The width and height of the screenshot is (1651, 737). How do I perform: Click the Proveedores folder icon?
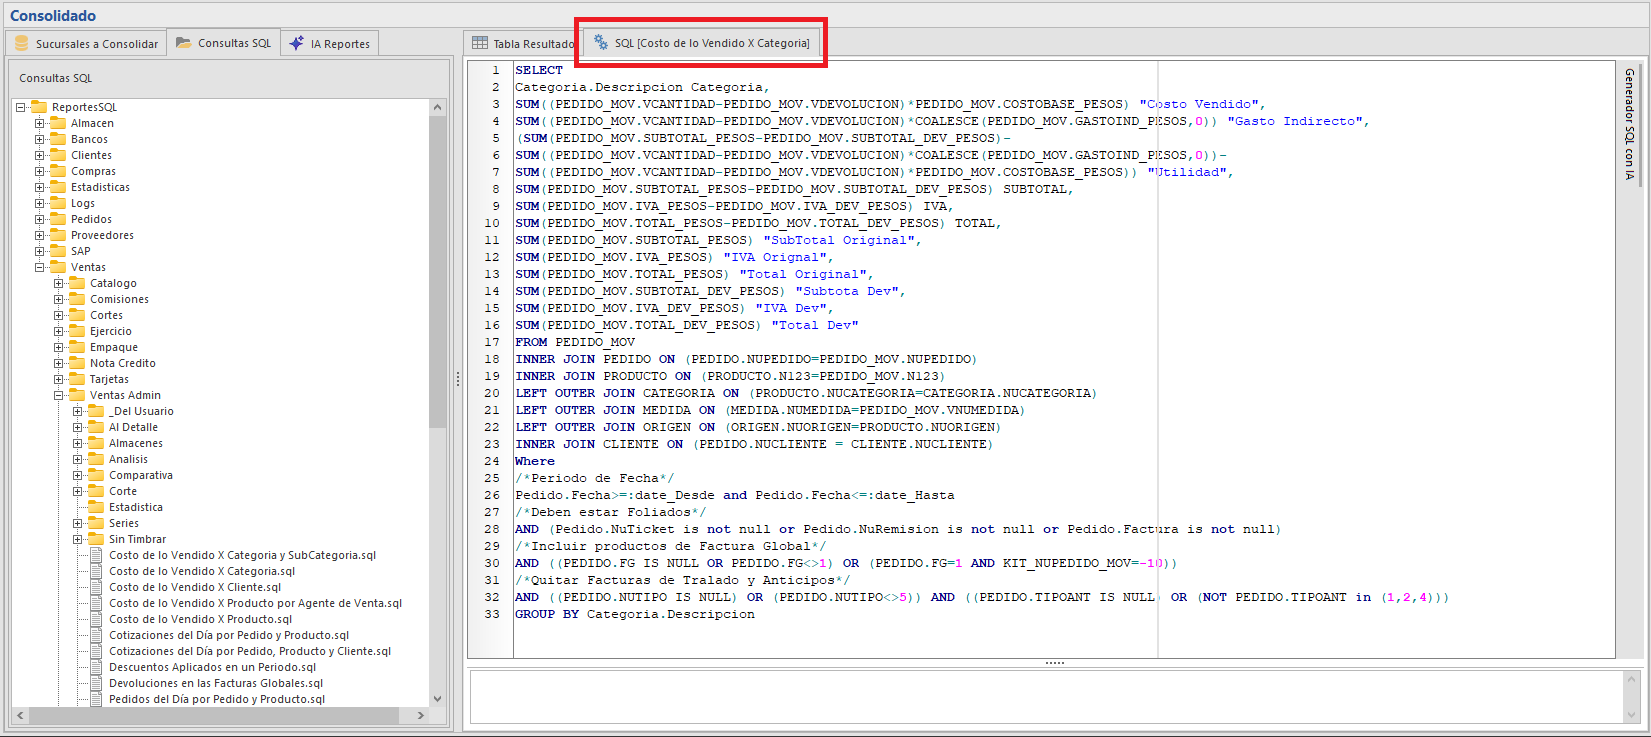[x=58, y=235]
